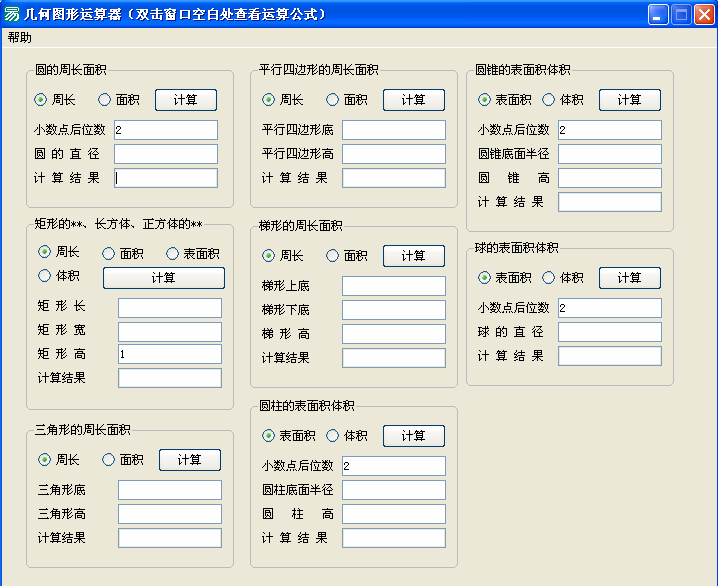
Task: Click the 圆柱底面半径 input field
Action: pyautogui.click(x=394, y=490)
